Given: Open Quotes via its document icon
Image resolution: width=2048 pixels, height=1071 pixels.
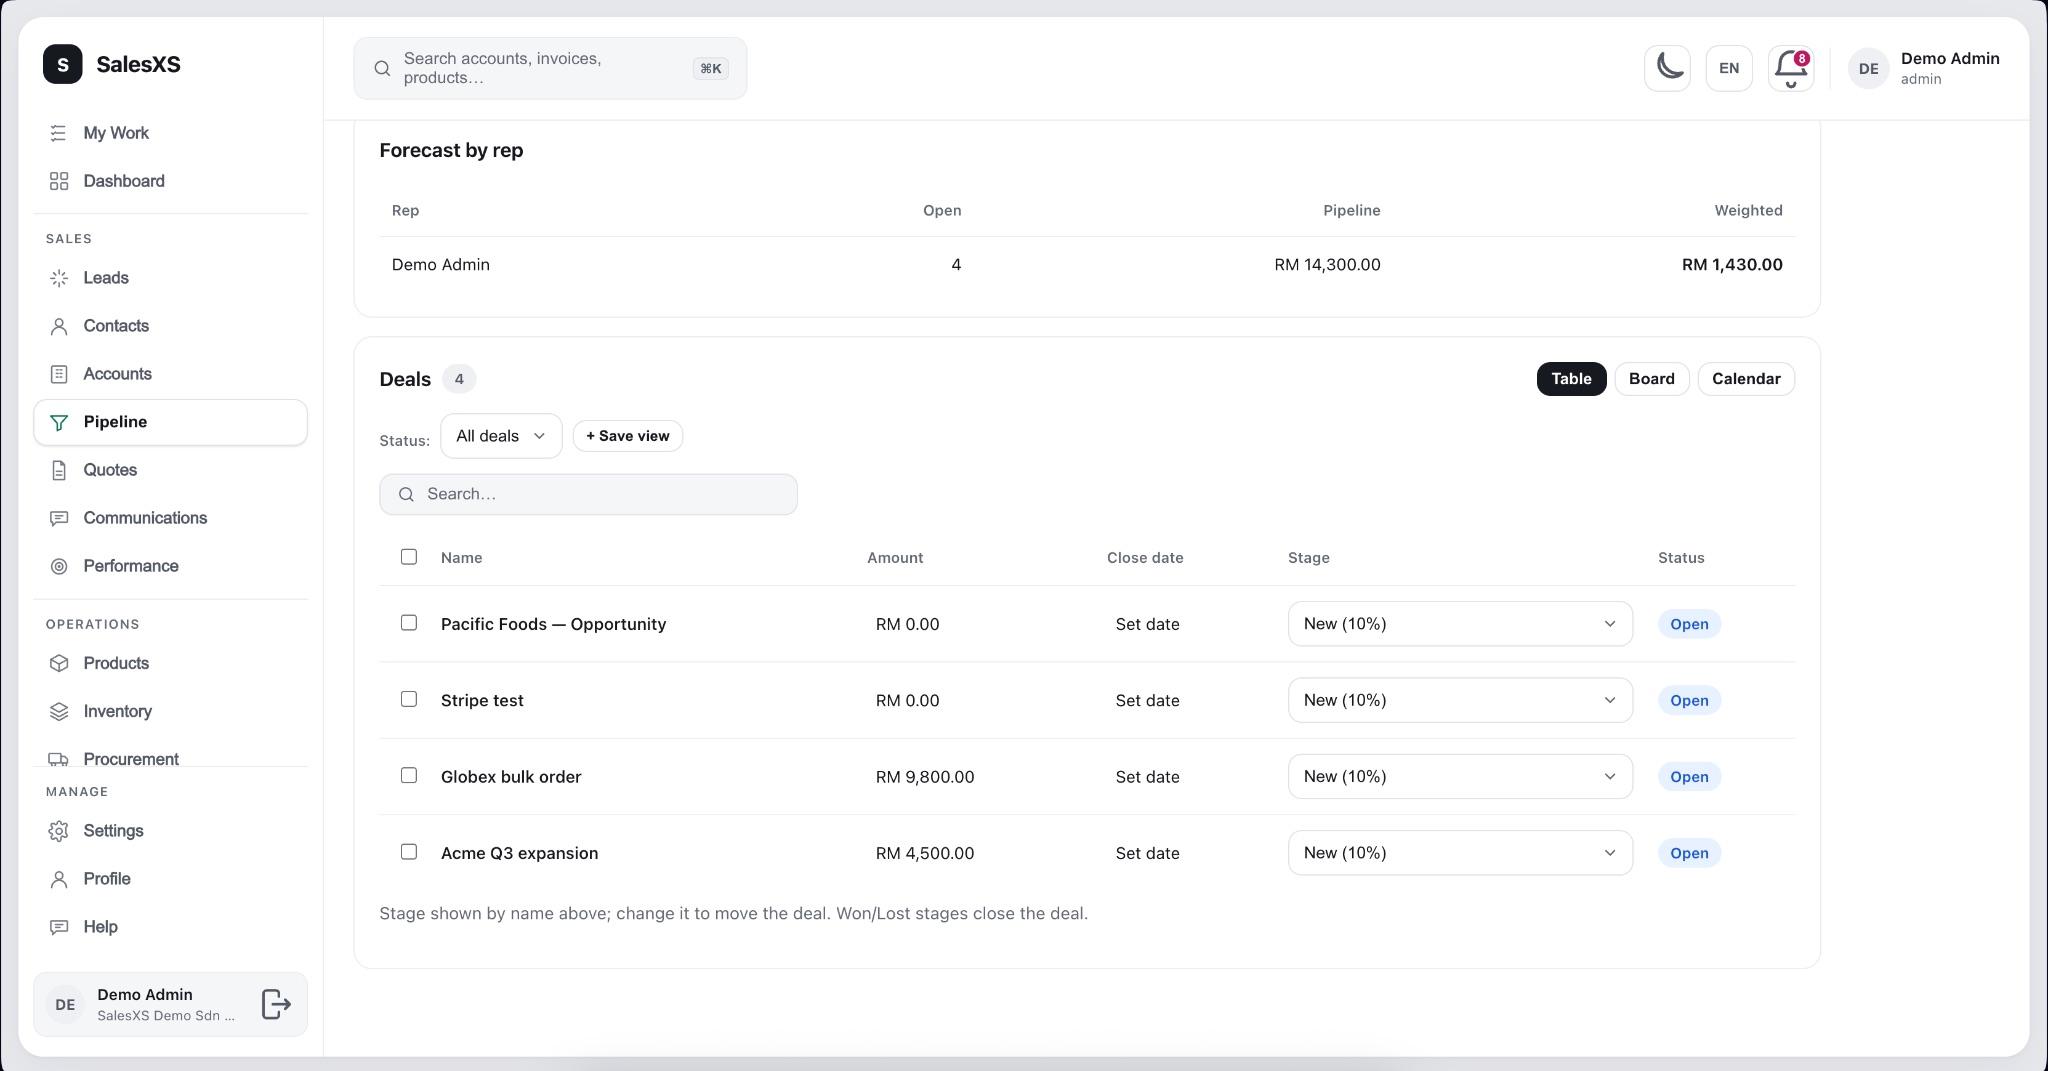Looking at the screenshot, I should coord(59,470).
